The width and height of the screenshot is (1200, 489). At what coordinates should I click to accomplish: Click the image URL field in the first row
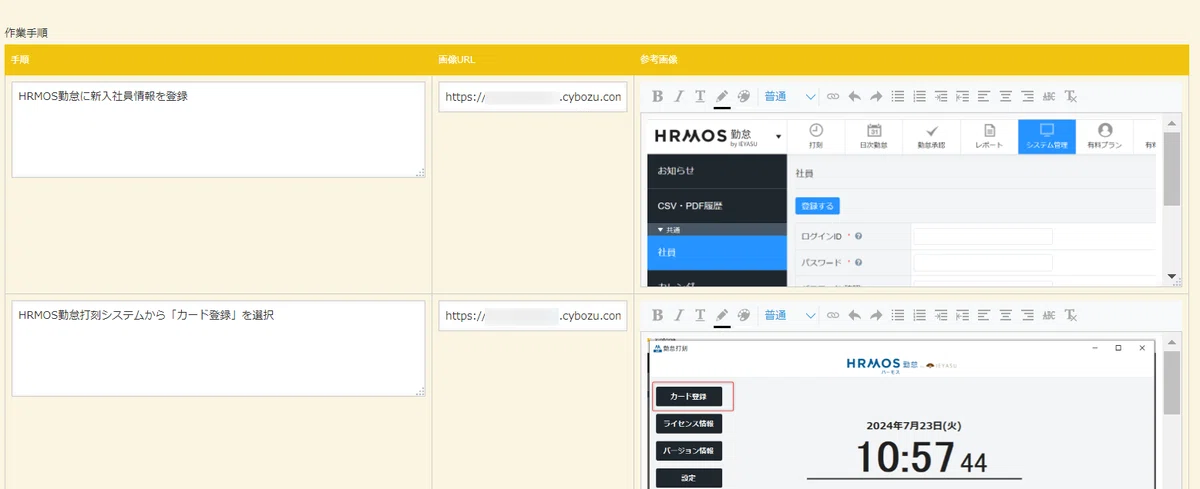coord(533,97)
